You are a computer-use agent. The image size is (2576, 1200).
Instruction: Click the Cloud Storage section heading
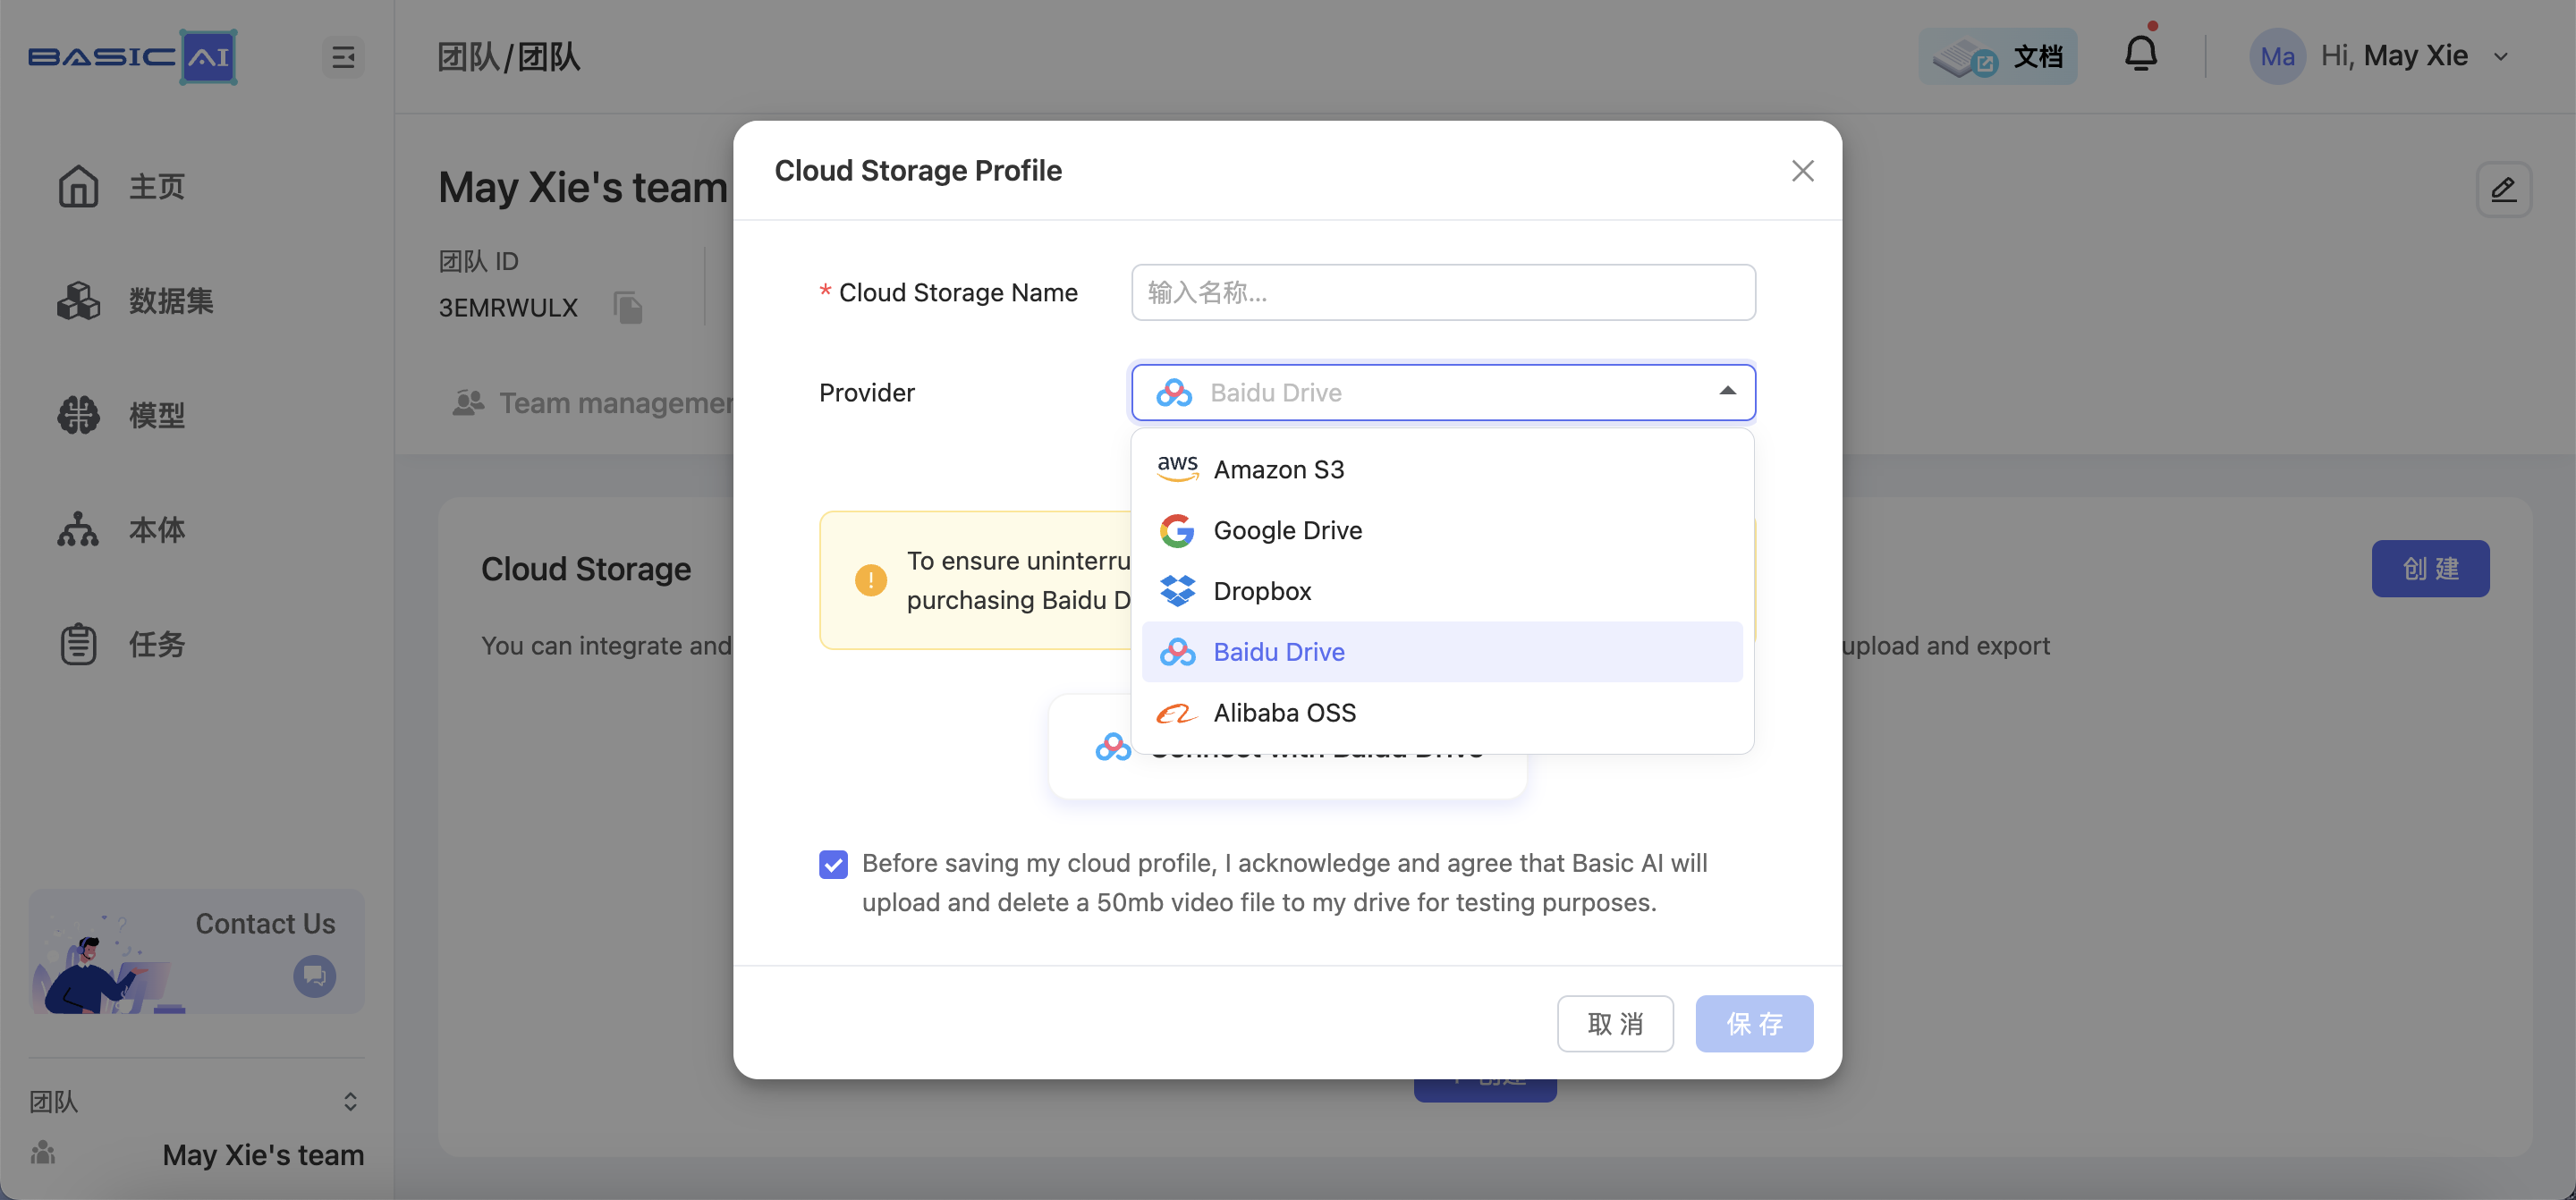pos(586,569)
